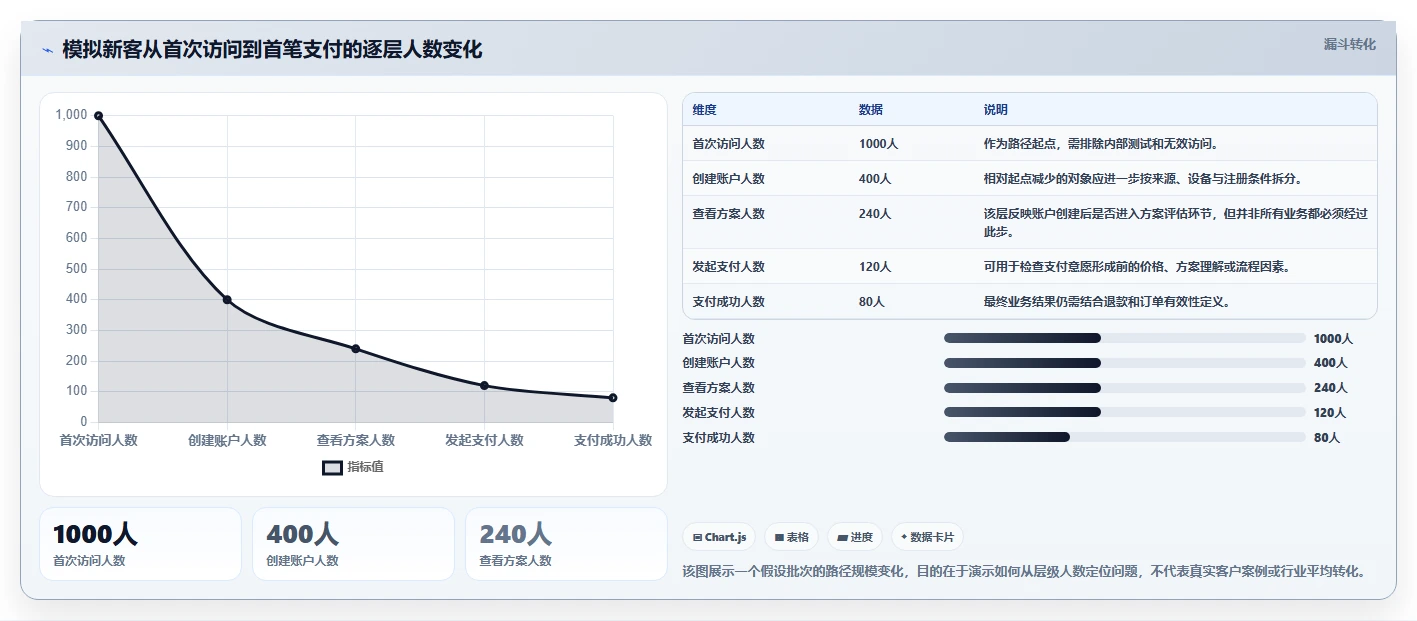This screenshot has height=621, width=1417.
Task: Click description starting 该层反映账户创建后
Action: (x=1176, y=223)
